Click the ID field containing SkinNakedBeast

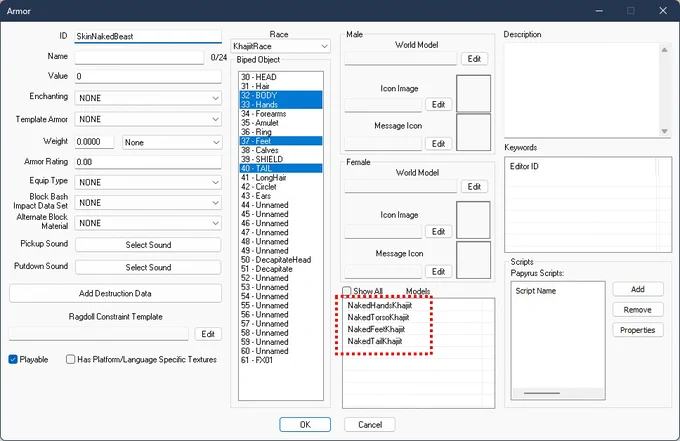[x=148, y=36]
